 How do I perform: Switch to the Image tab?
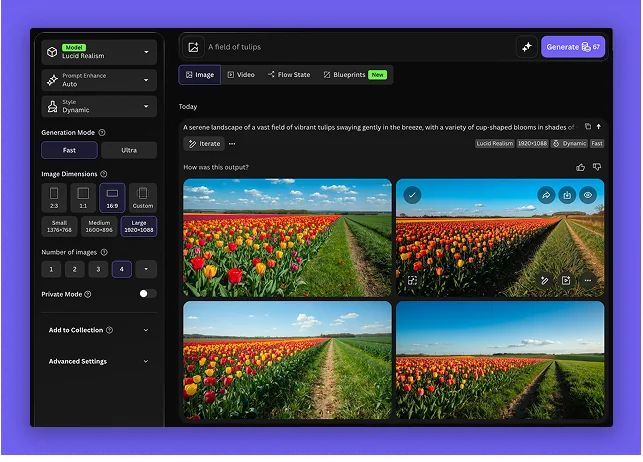coord(200,75)
